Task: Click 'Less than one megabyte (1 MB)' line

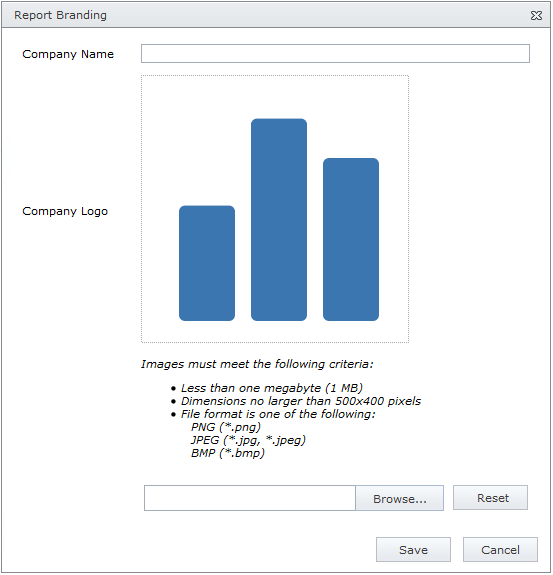Action: click(x=272, y=388)
